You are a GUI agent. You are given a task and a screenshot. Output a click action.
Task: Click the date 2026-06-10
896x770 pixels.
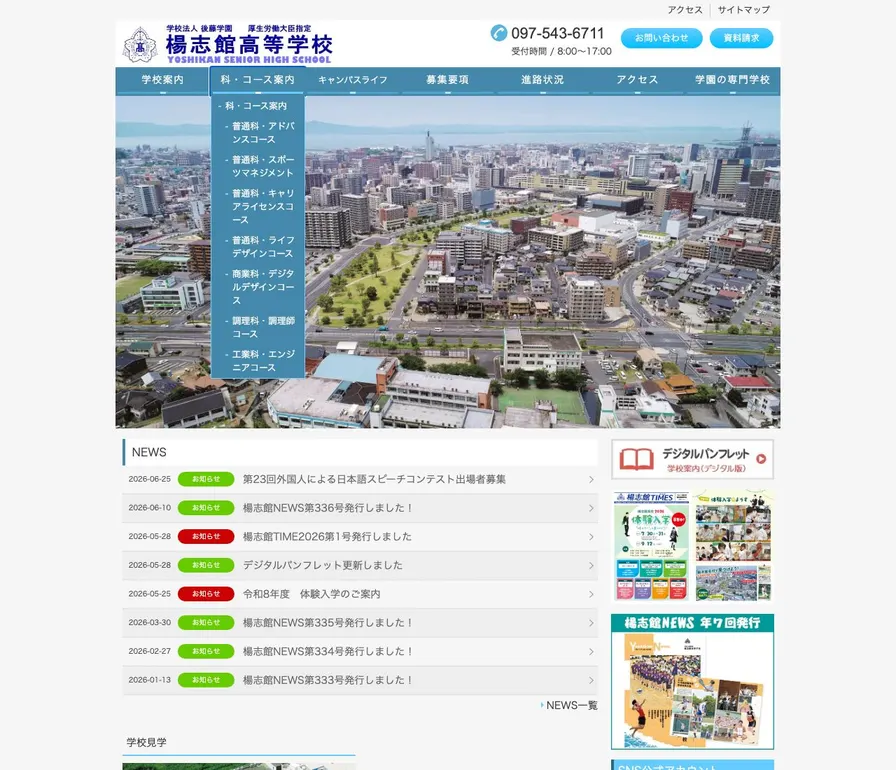point(150,508)
